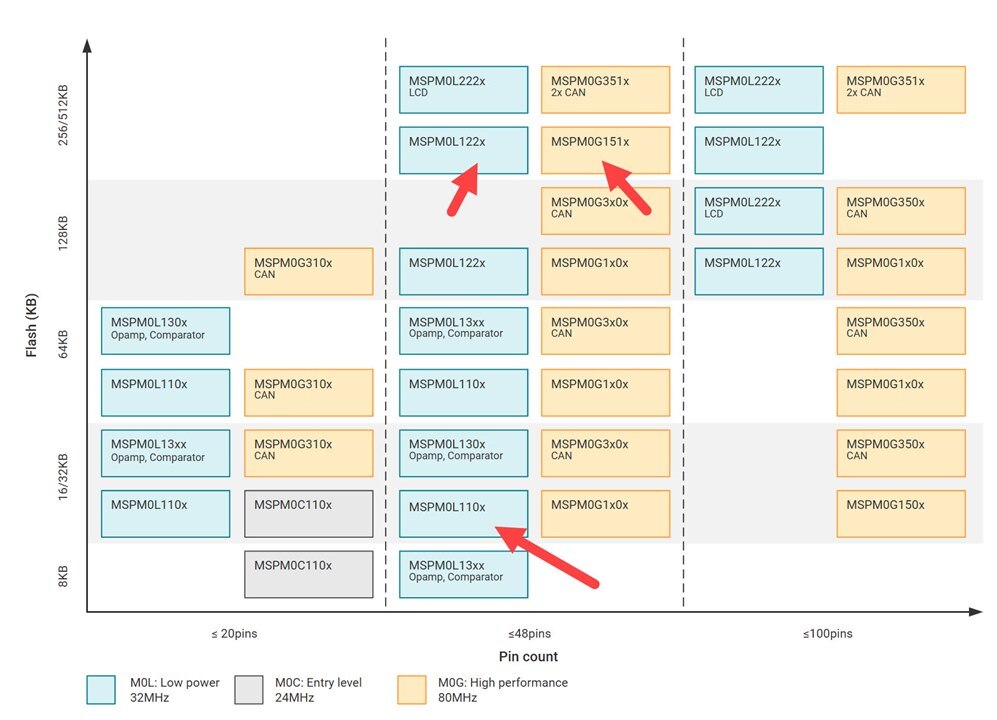Image resolution: width=997 pixels, height=720 pixels.
Task: Select MSPM0L13xx in 64KB band under ≤48pins
Action: coord(464,331)
